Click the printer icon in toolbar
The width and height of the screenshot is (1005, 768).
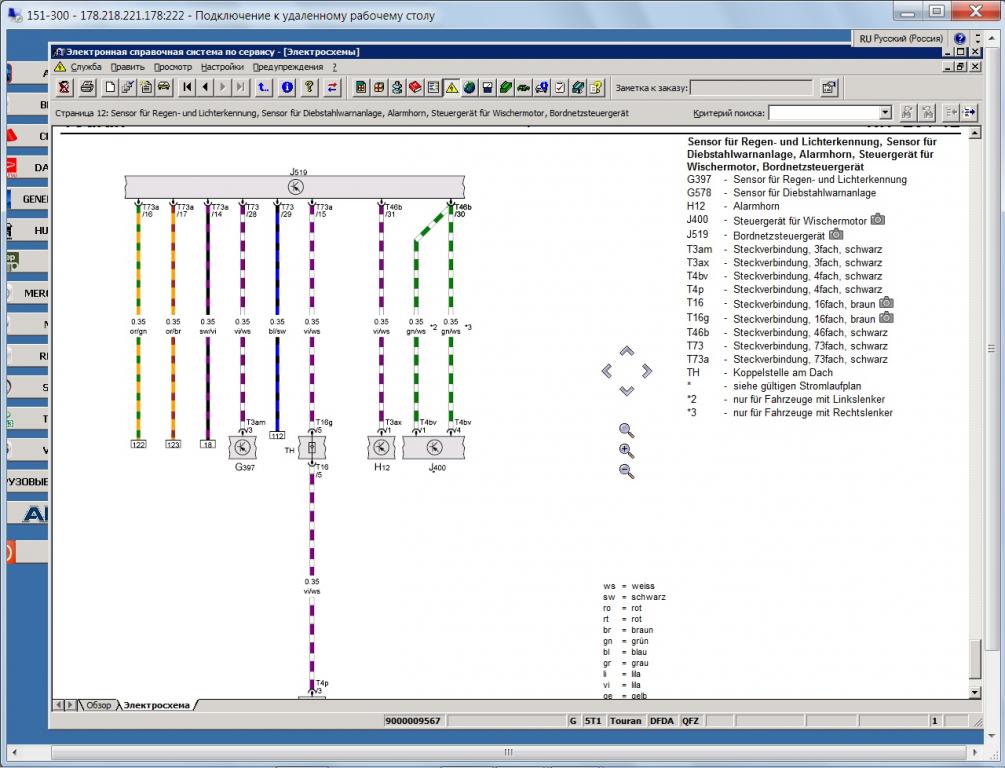point(88,87)
